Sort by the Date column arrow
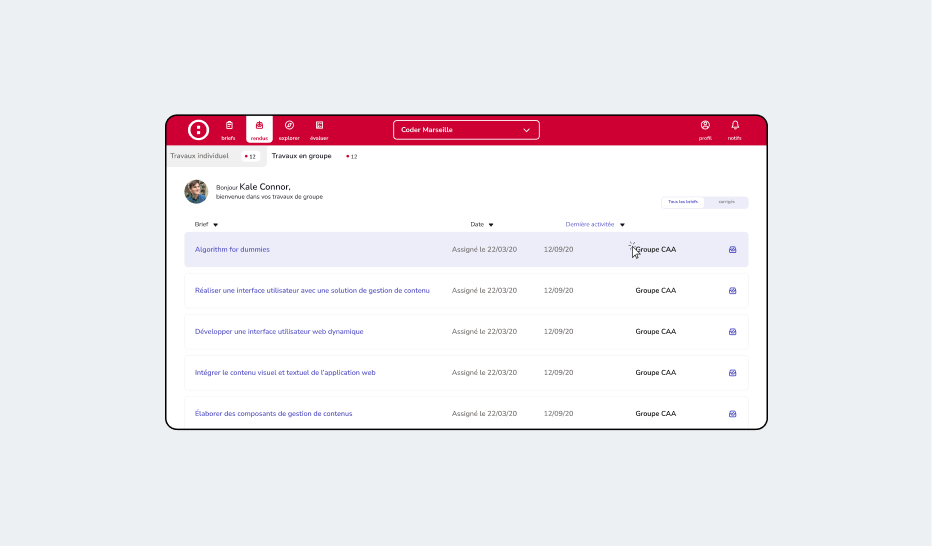932x546 pixels. pos(491,225)
